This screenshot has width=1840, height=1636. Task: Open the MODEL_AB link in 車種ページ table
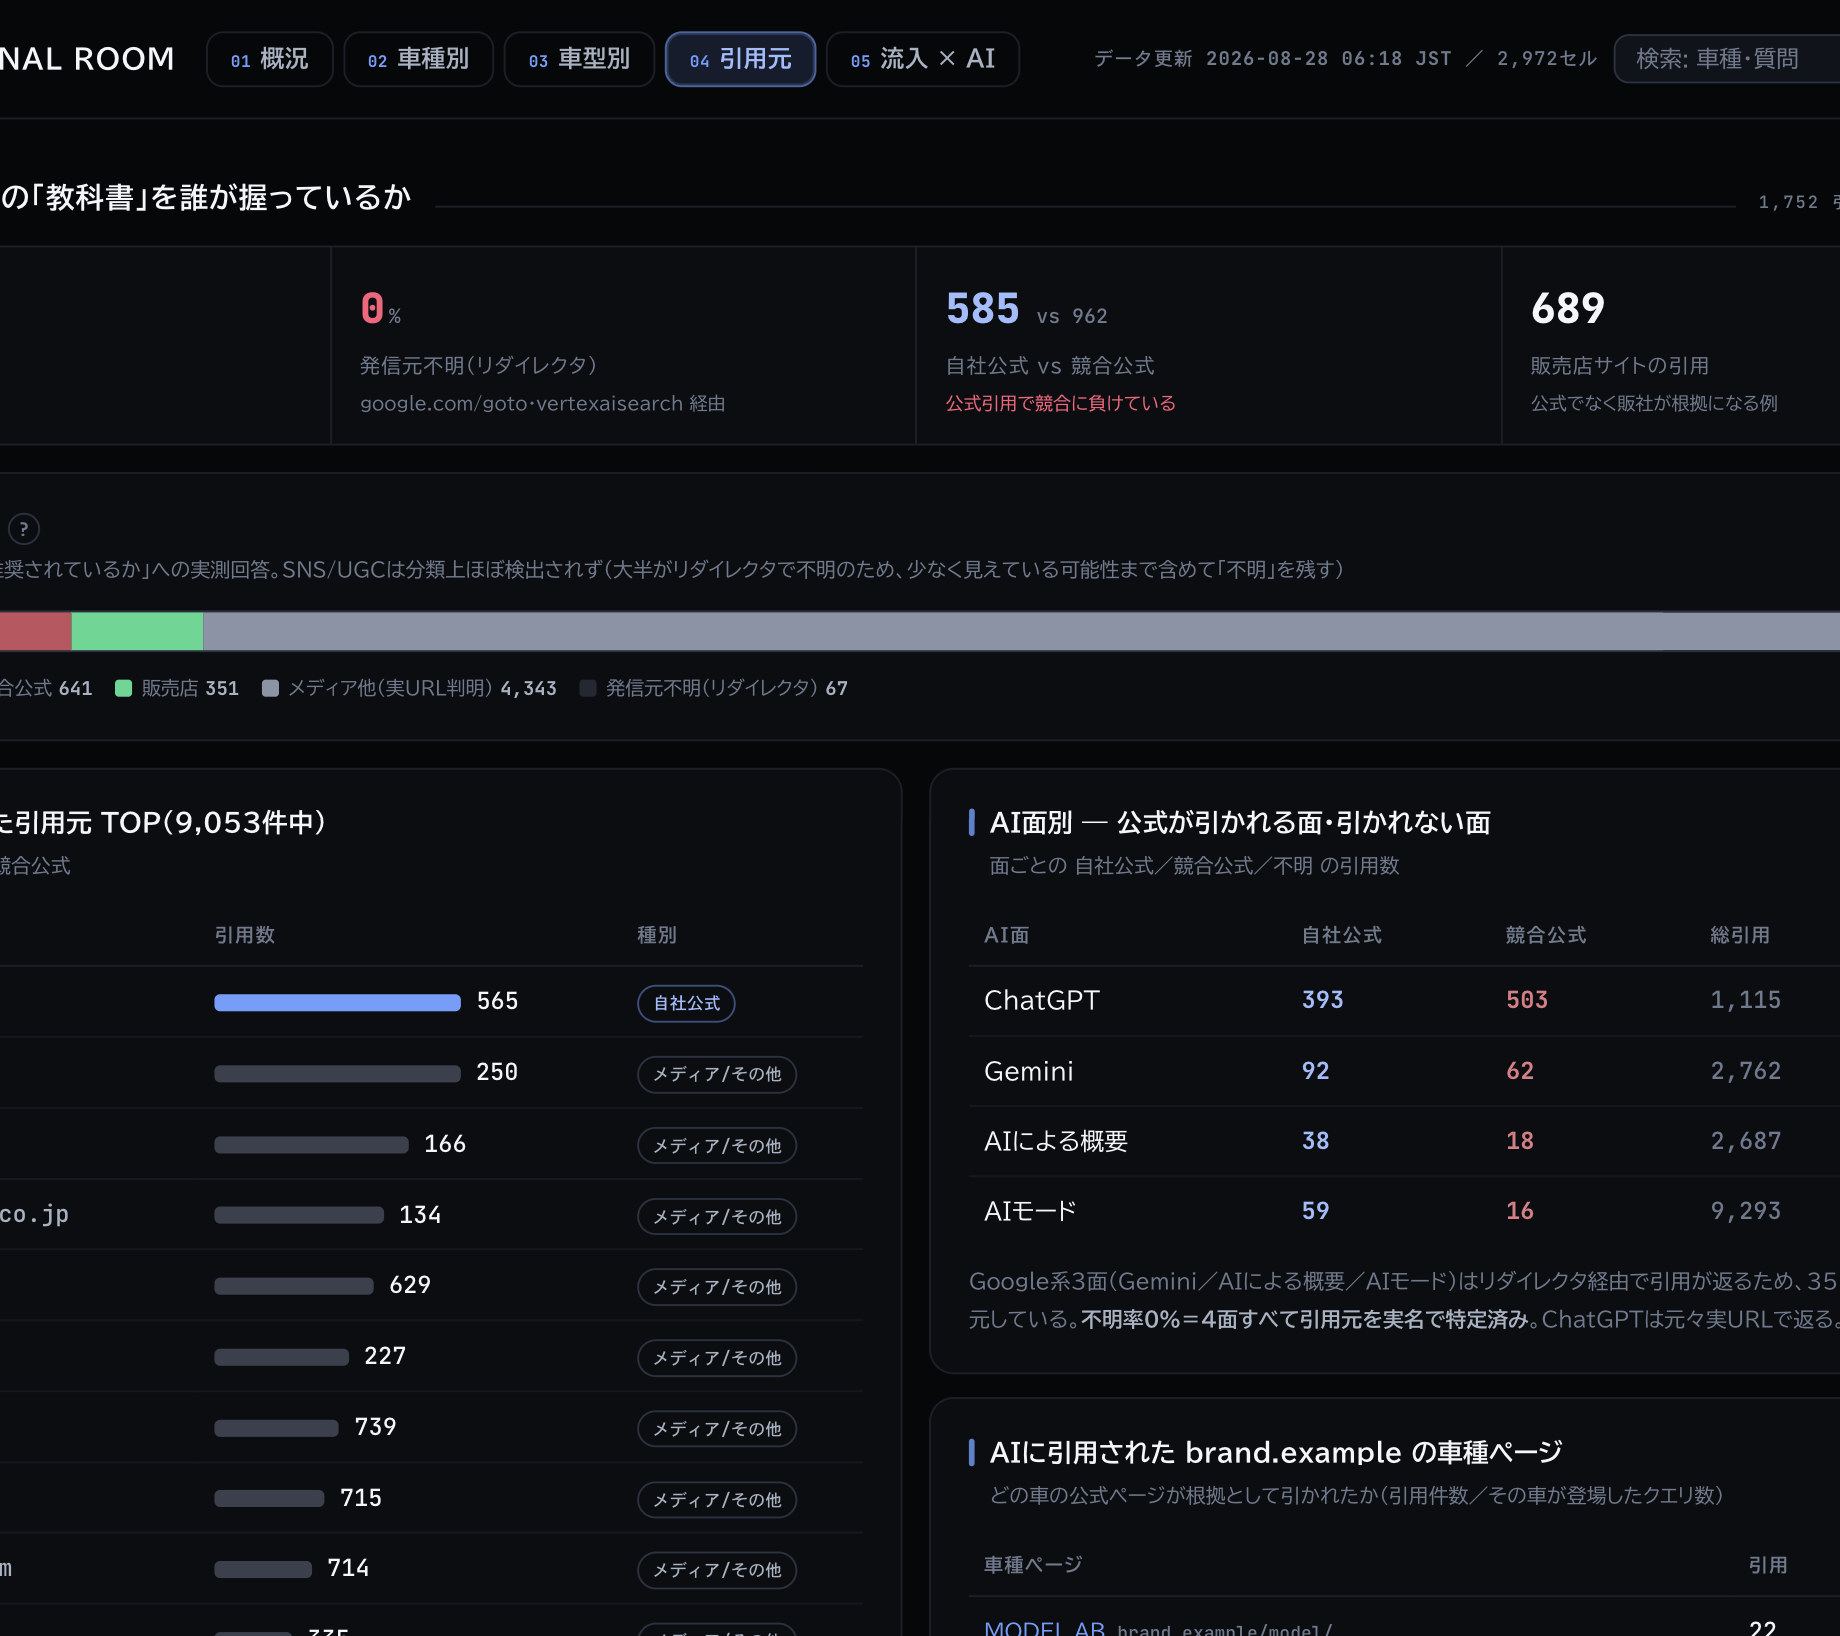click(1044, 1629)
